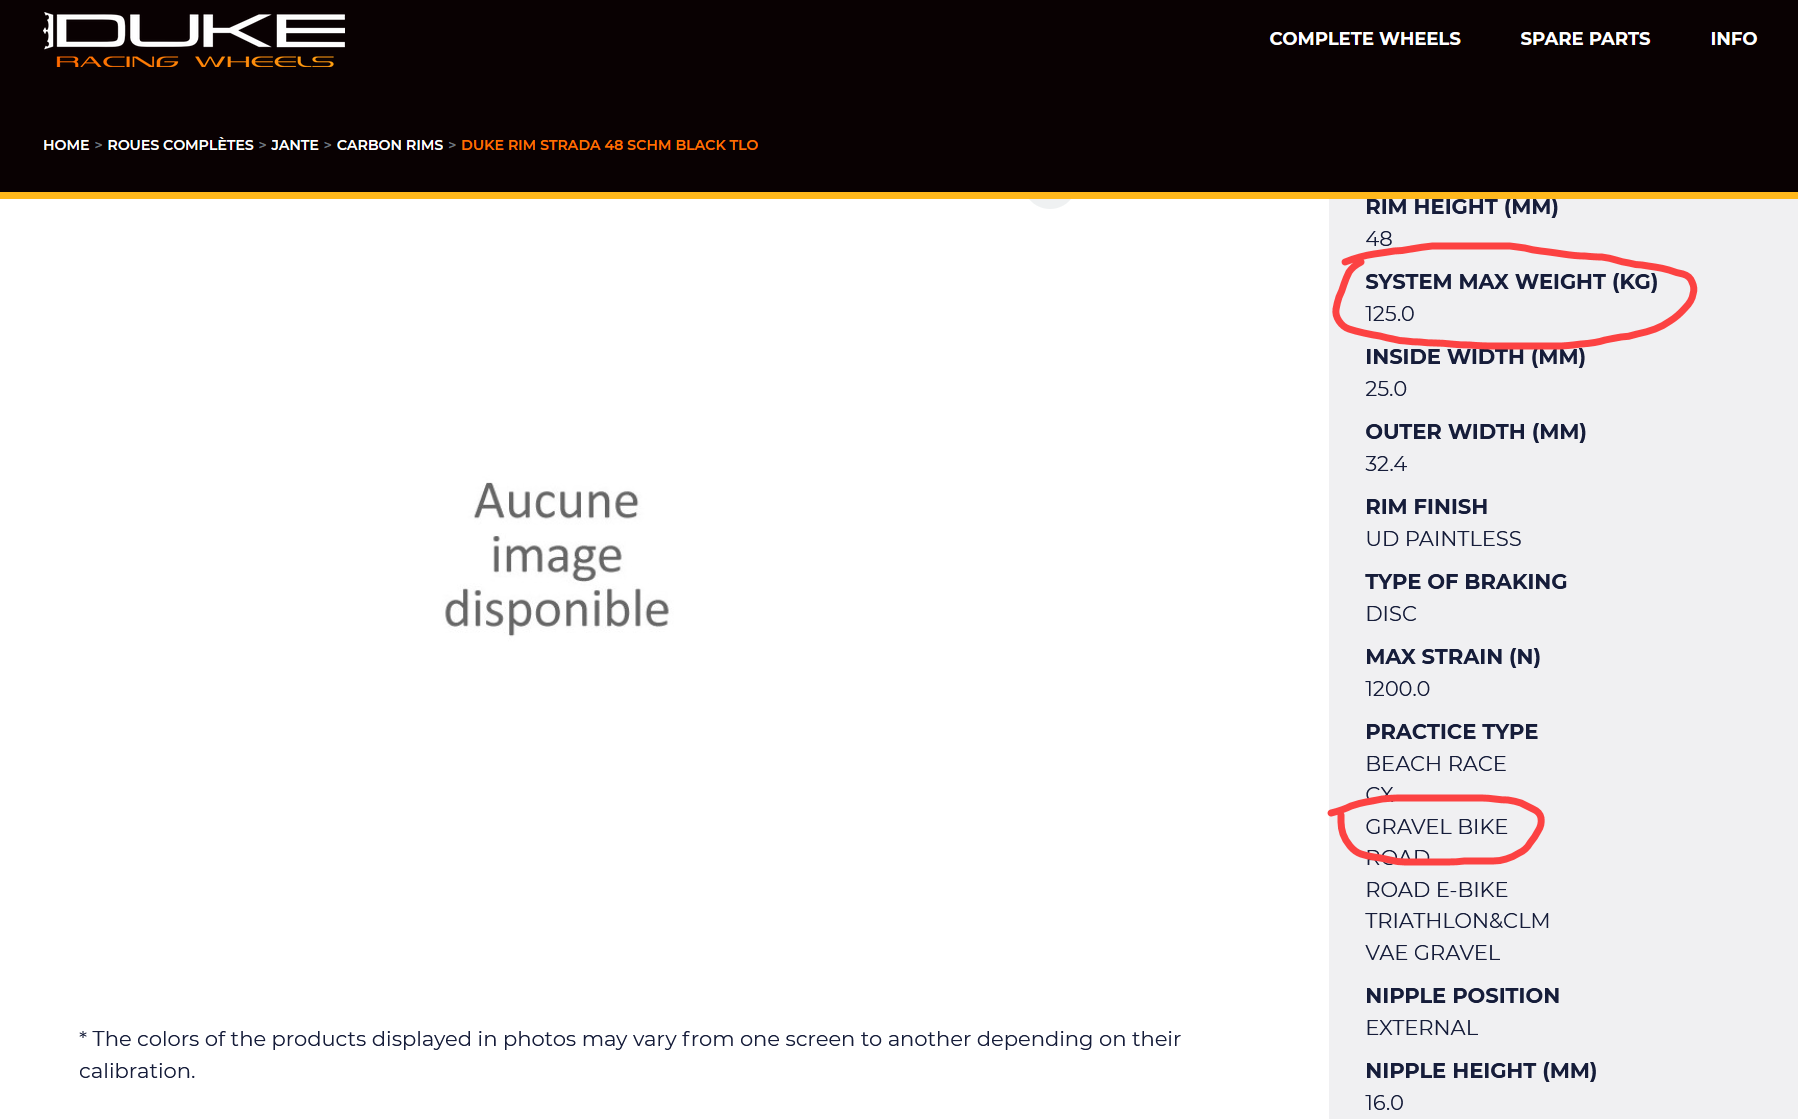
Task: Open the Roues Complètes breadcrumb link
Action: (180, 145)
